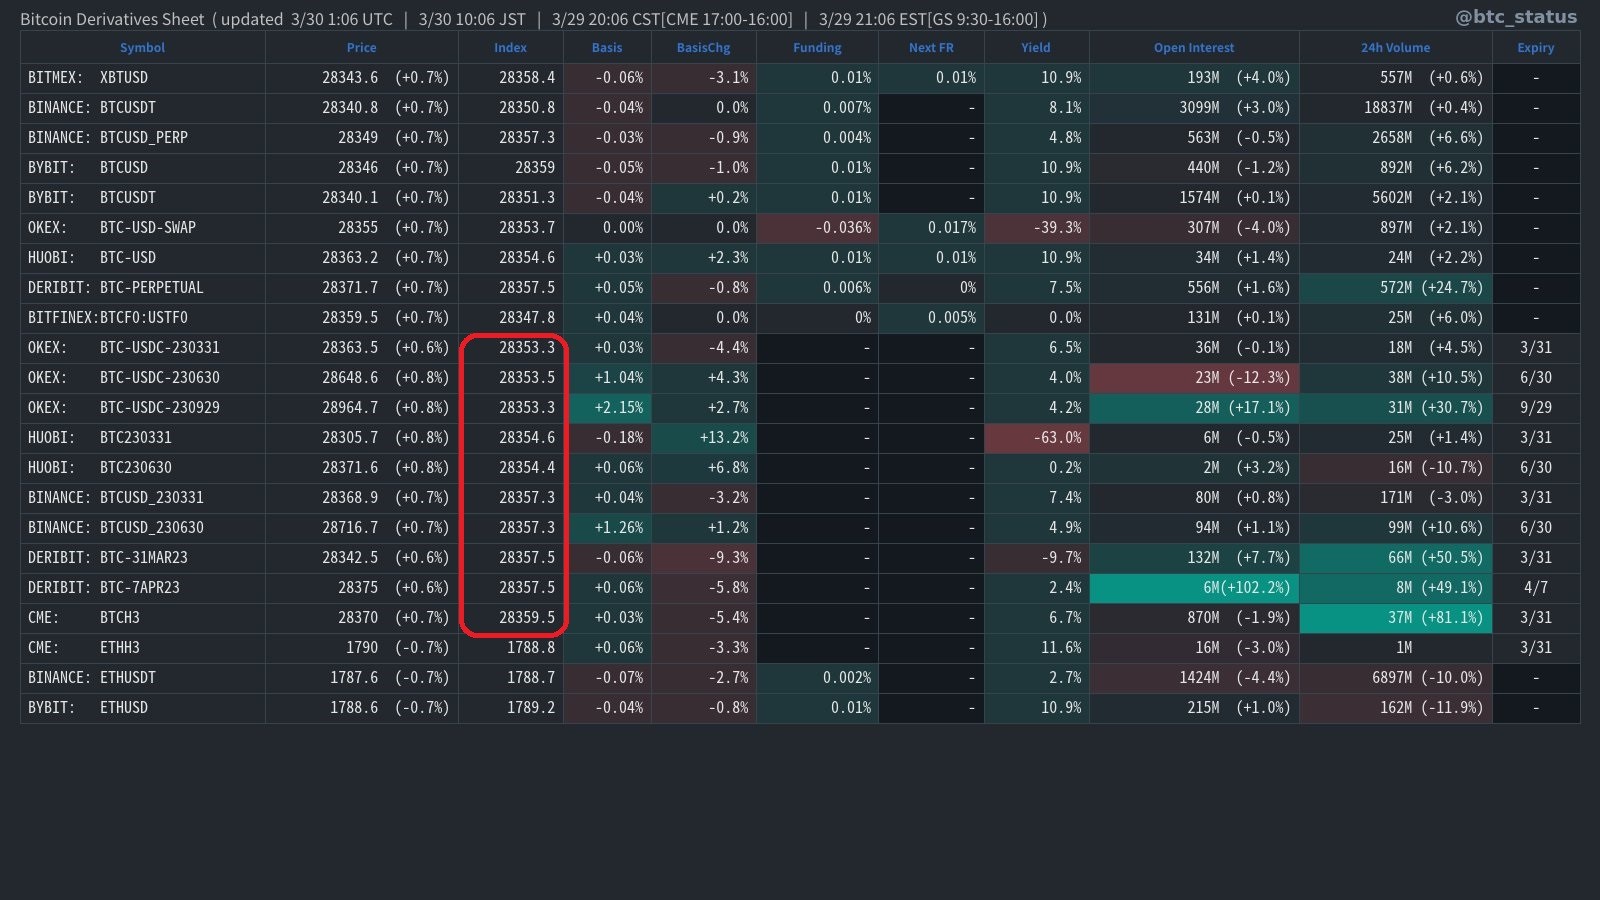Screen dimensions: 1600x900
Task: Select the HUOBI: BTC230331 symbol cell
Action: click(x=143, y=438)
